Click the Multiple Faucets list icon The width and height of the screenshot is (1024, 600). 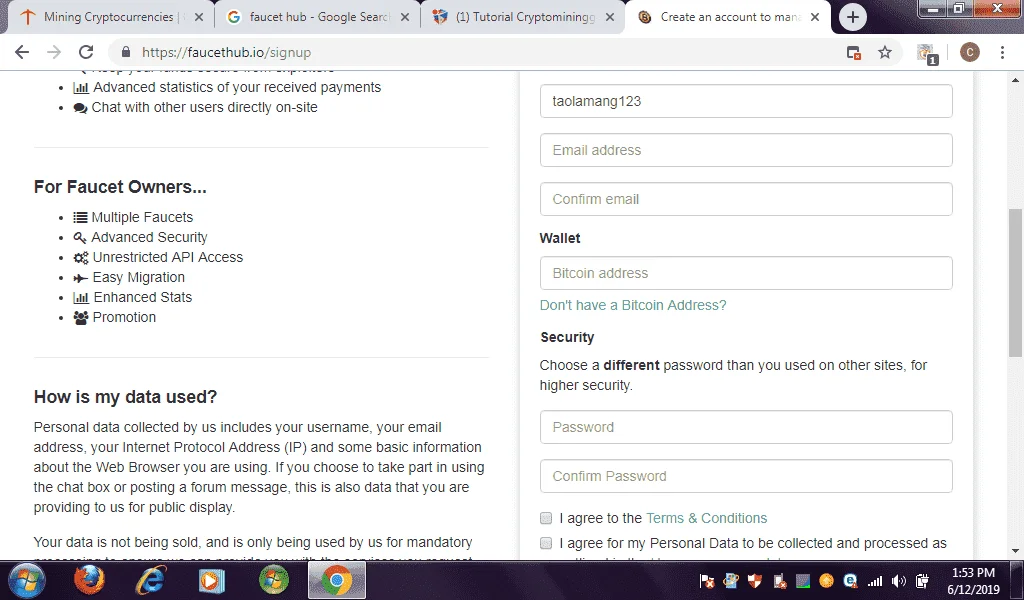click(x=80, y=217)
